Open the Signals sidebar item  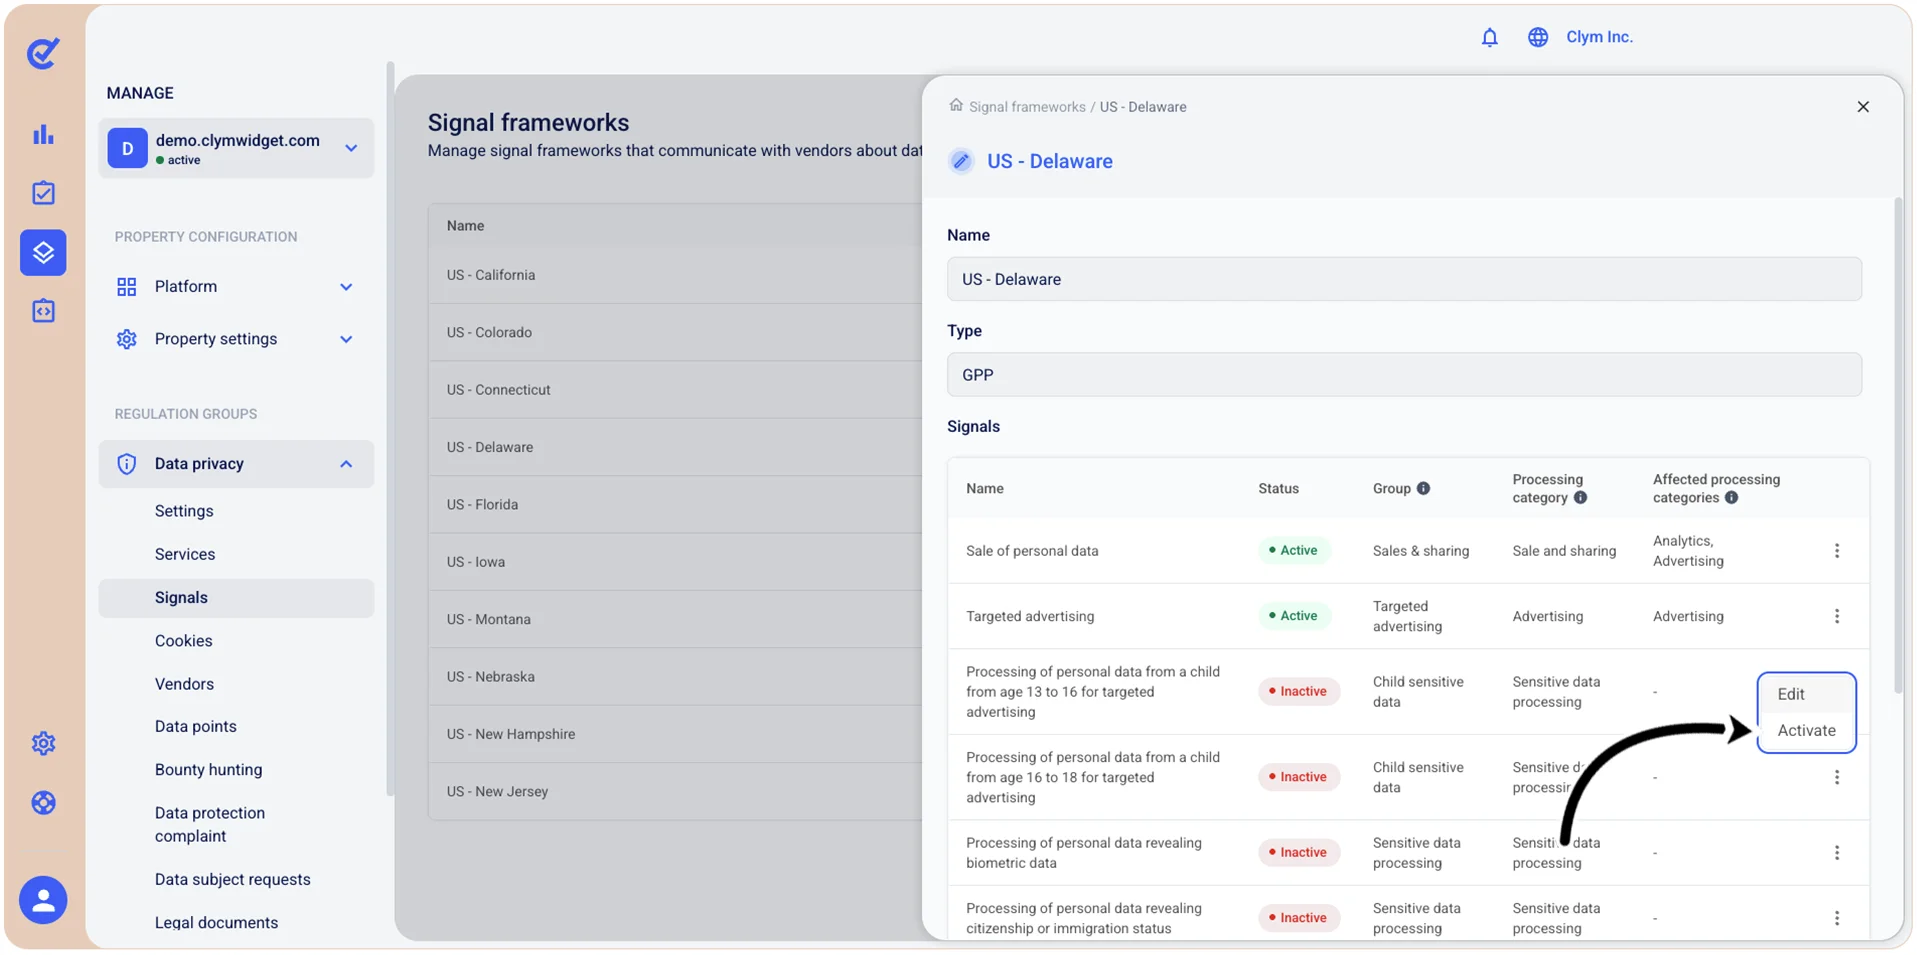tap(236, 598)
